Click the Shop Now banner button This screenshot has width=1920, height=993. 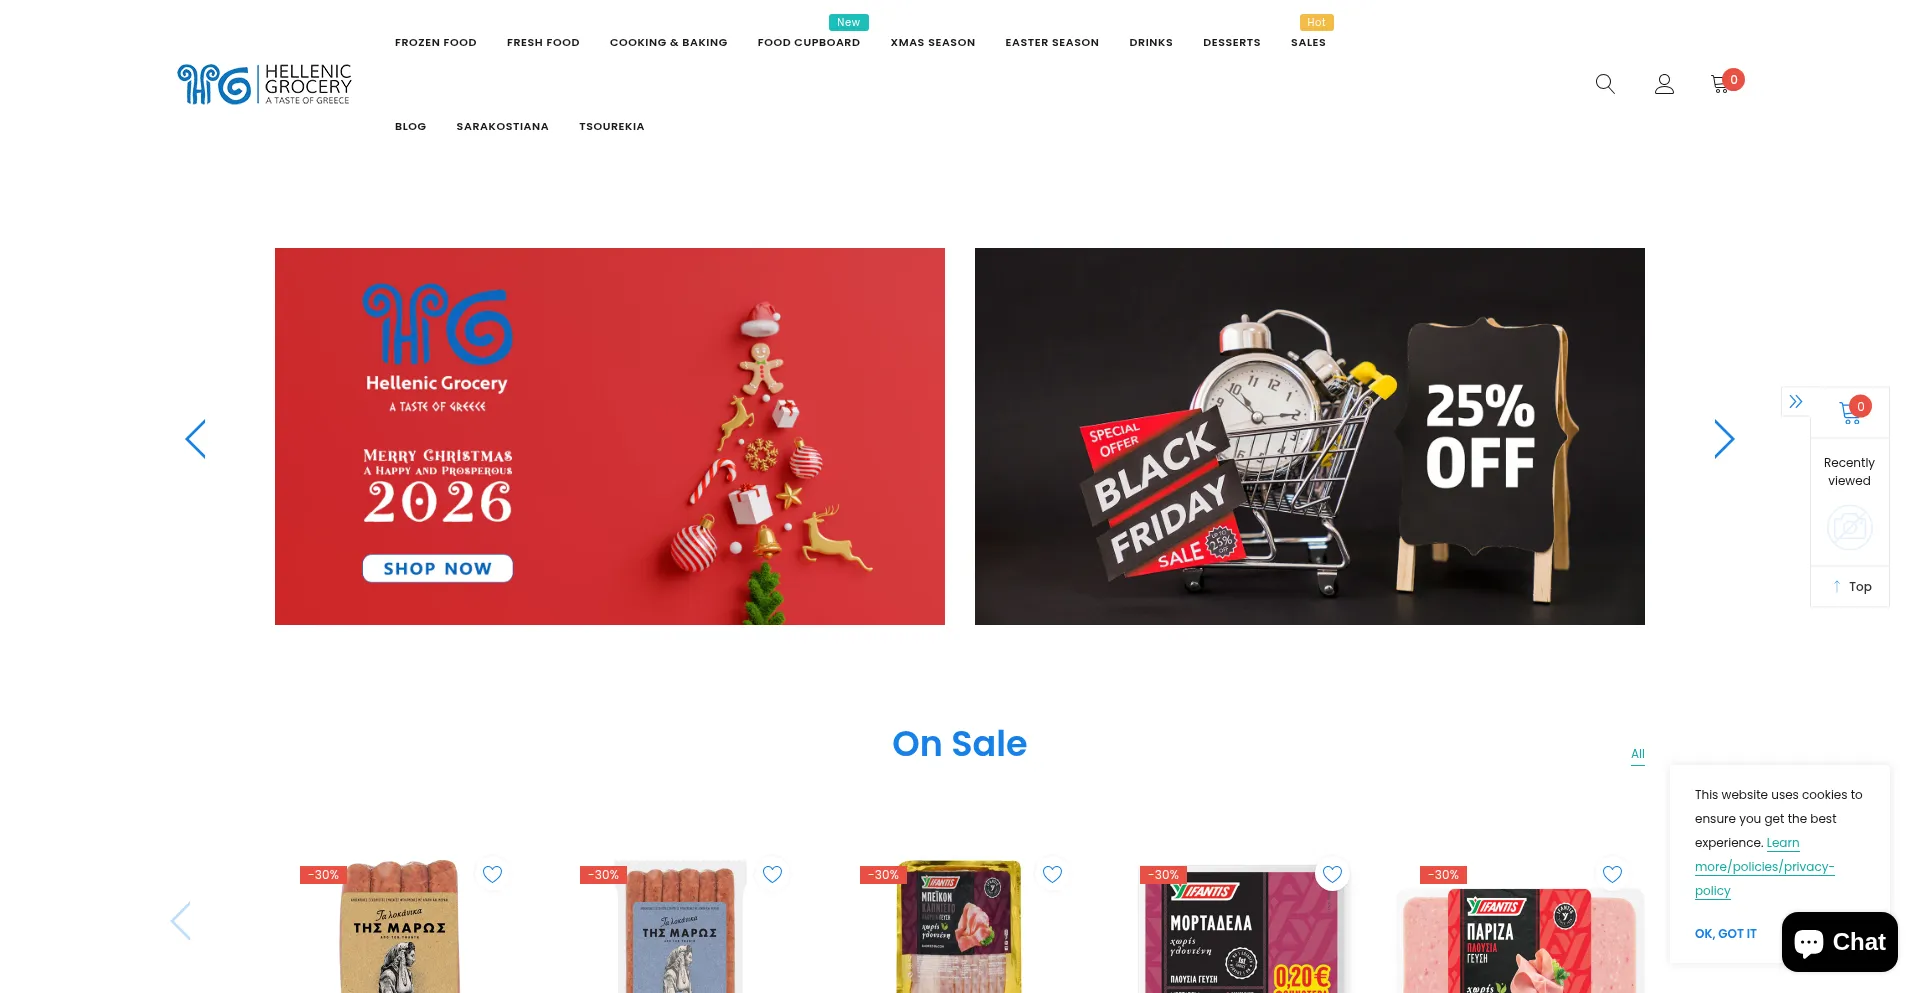coord(438,568)
